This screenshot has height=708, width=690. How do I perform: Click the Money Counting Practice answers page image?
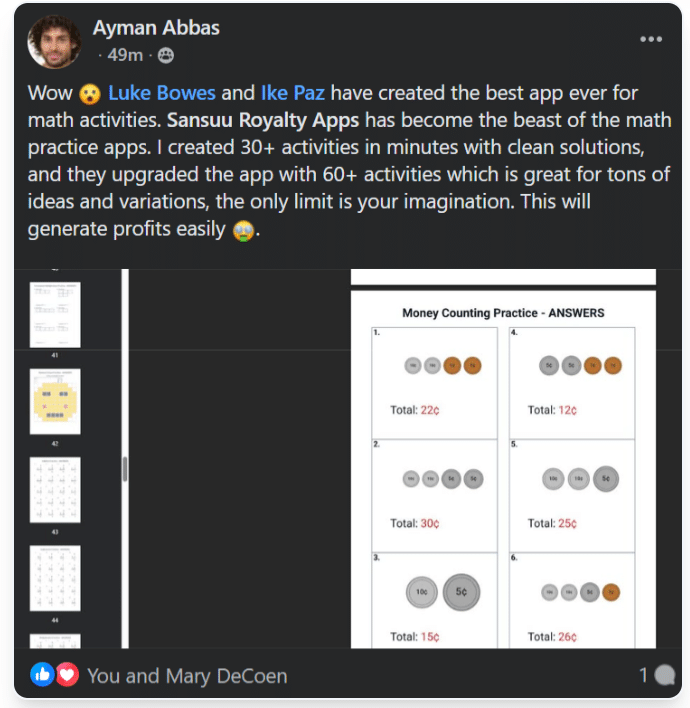(503, 470)
